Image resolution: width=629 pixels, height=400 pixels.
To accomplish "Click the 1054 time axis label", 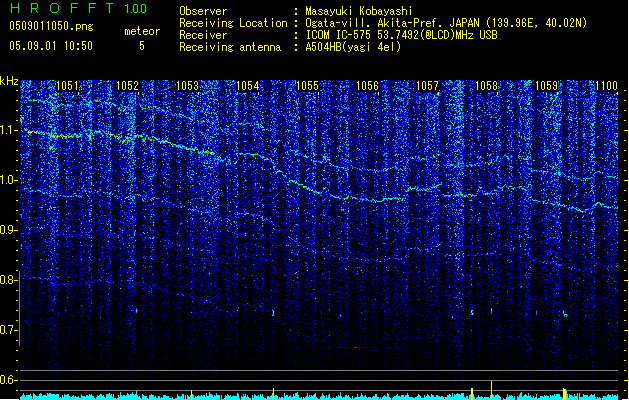I will (x=248, y=86).
